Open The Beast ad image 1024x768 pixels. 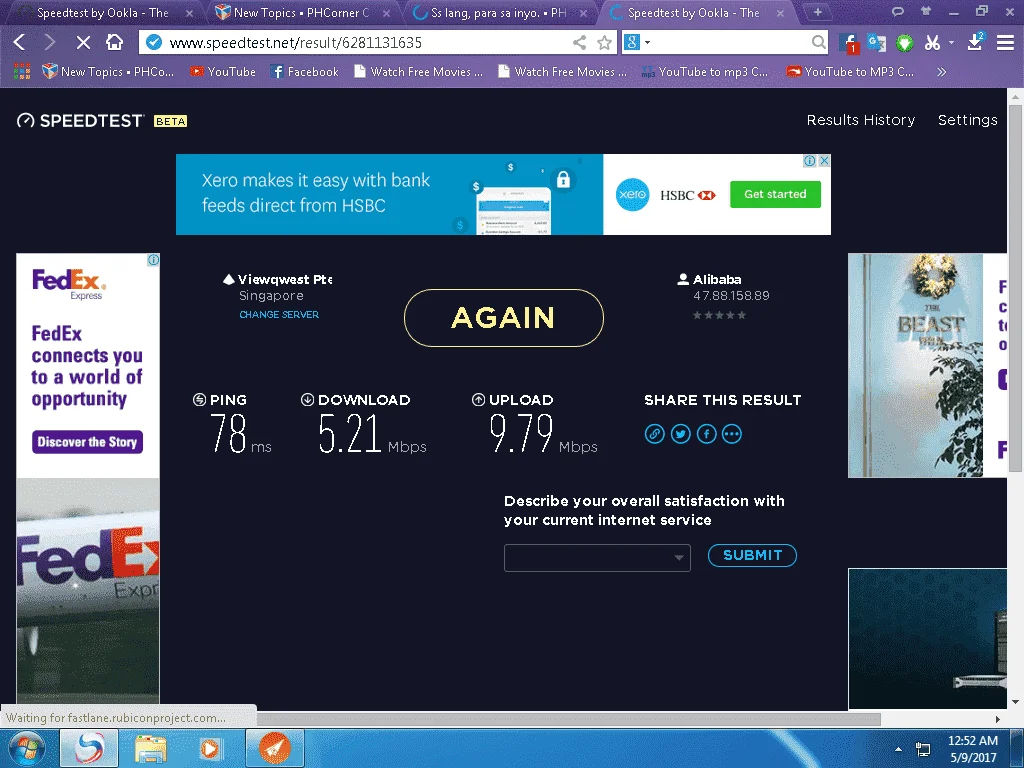pyautogui.click(x=915, y=366)
